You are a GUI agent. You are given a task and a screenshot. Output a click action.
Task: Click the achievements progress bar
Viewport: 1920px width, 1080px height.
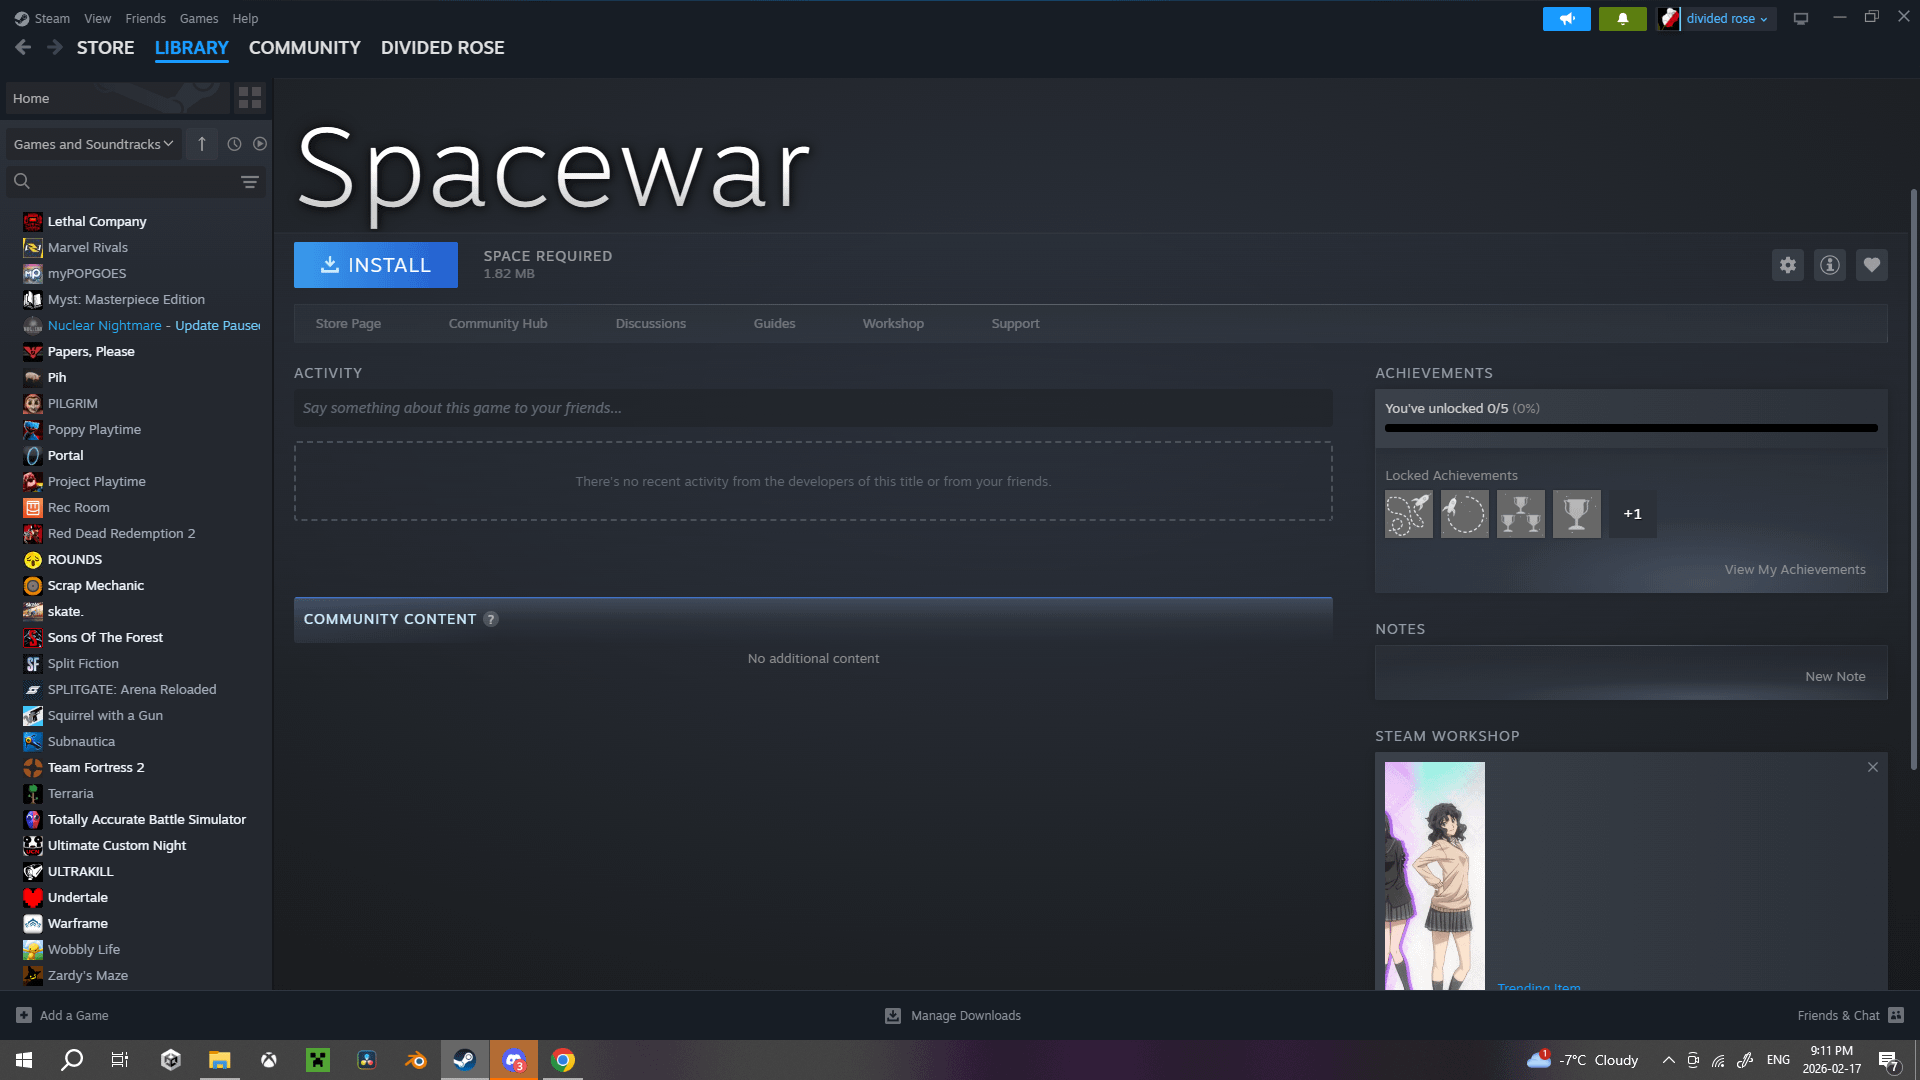(1630, 428)
